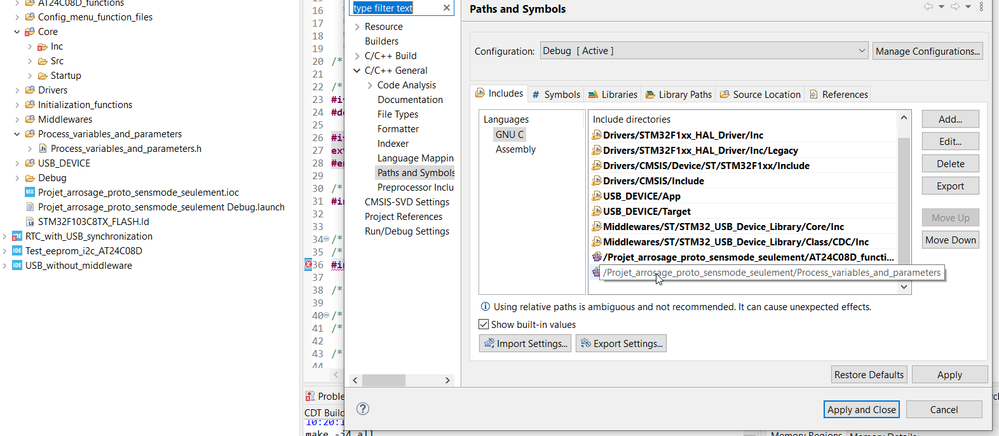Click the icon of Drivers/CMSIS/Include entry

(x=597, y=181)
